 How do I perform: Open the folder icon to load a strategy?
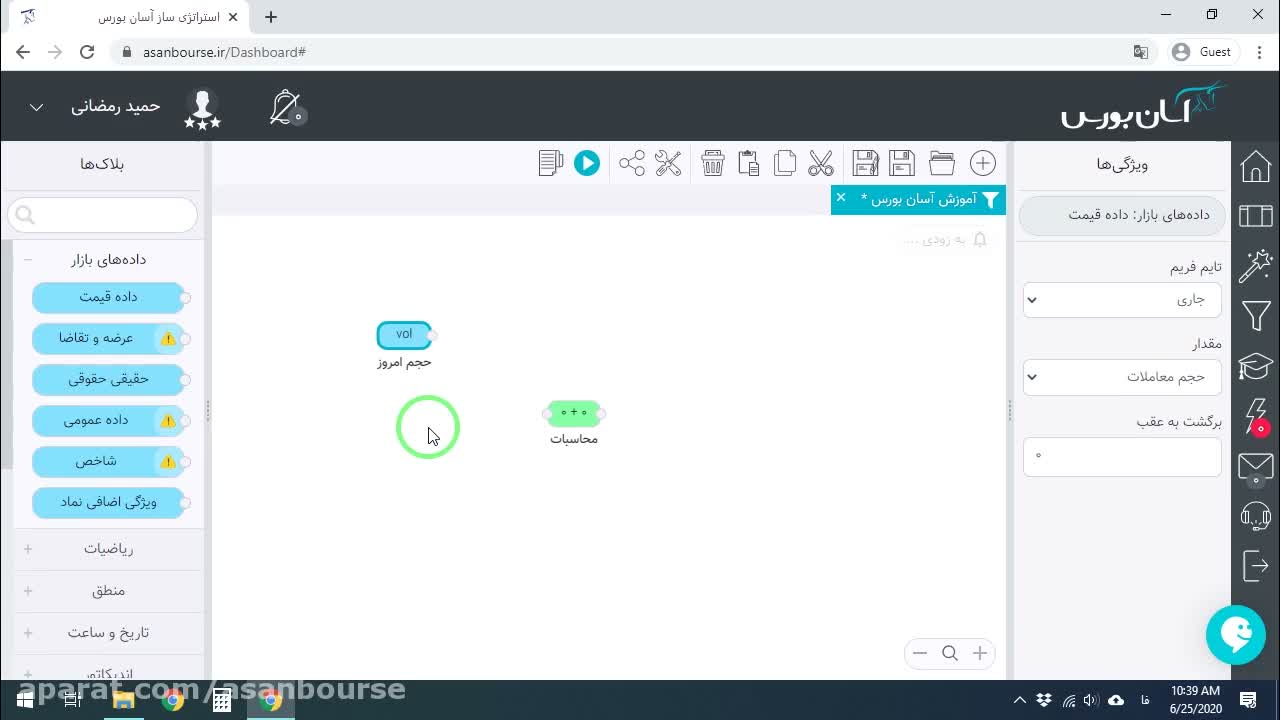click(942, 163)
